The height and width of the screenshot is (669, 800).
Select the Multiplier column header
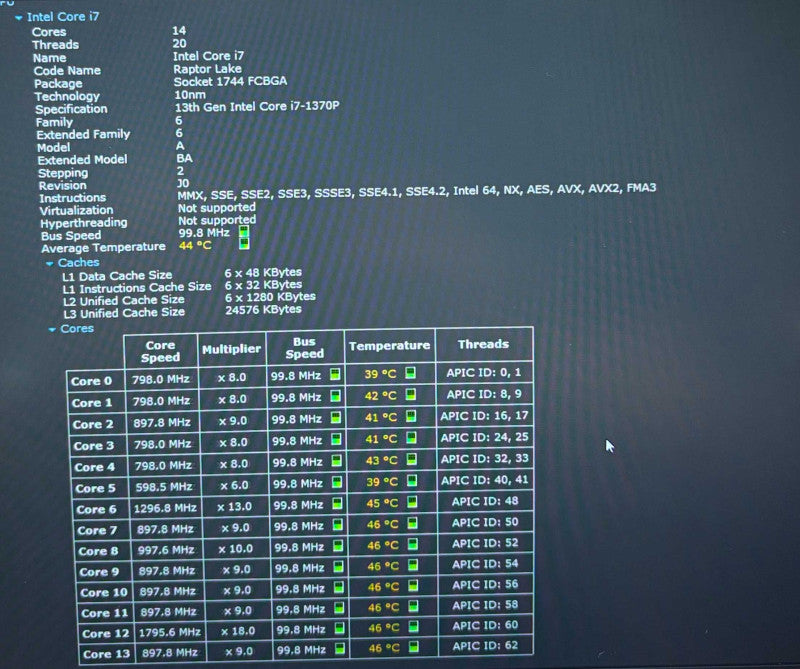point(232,350)
